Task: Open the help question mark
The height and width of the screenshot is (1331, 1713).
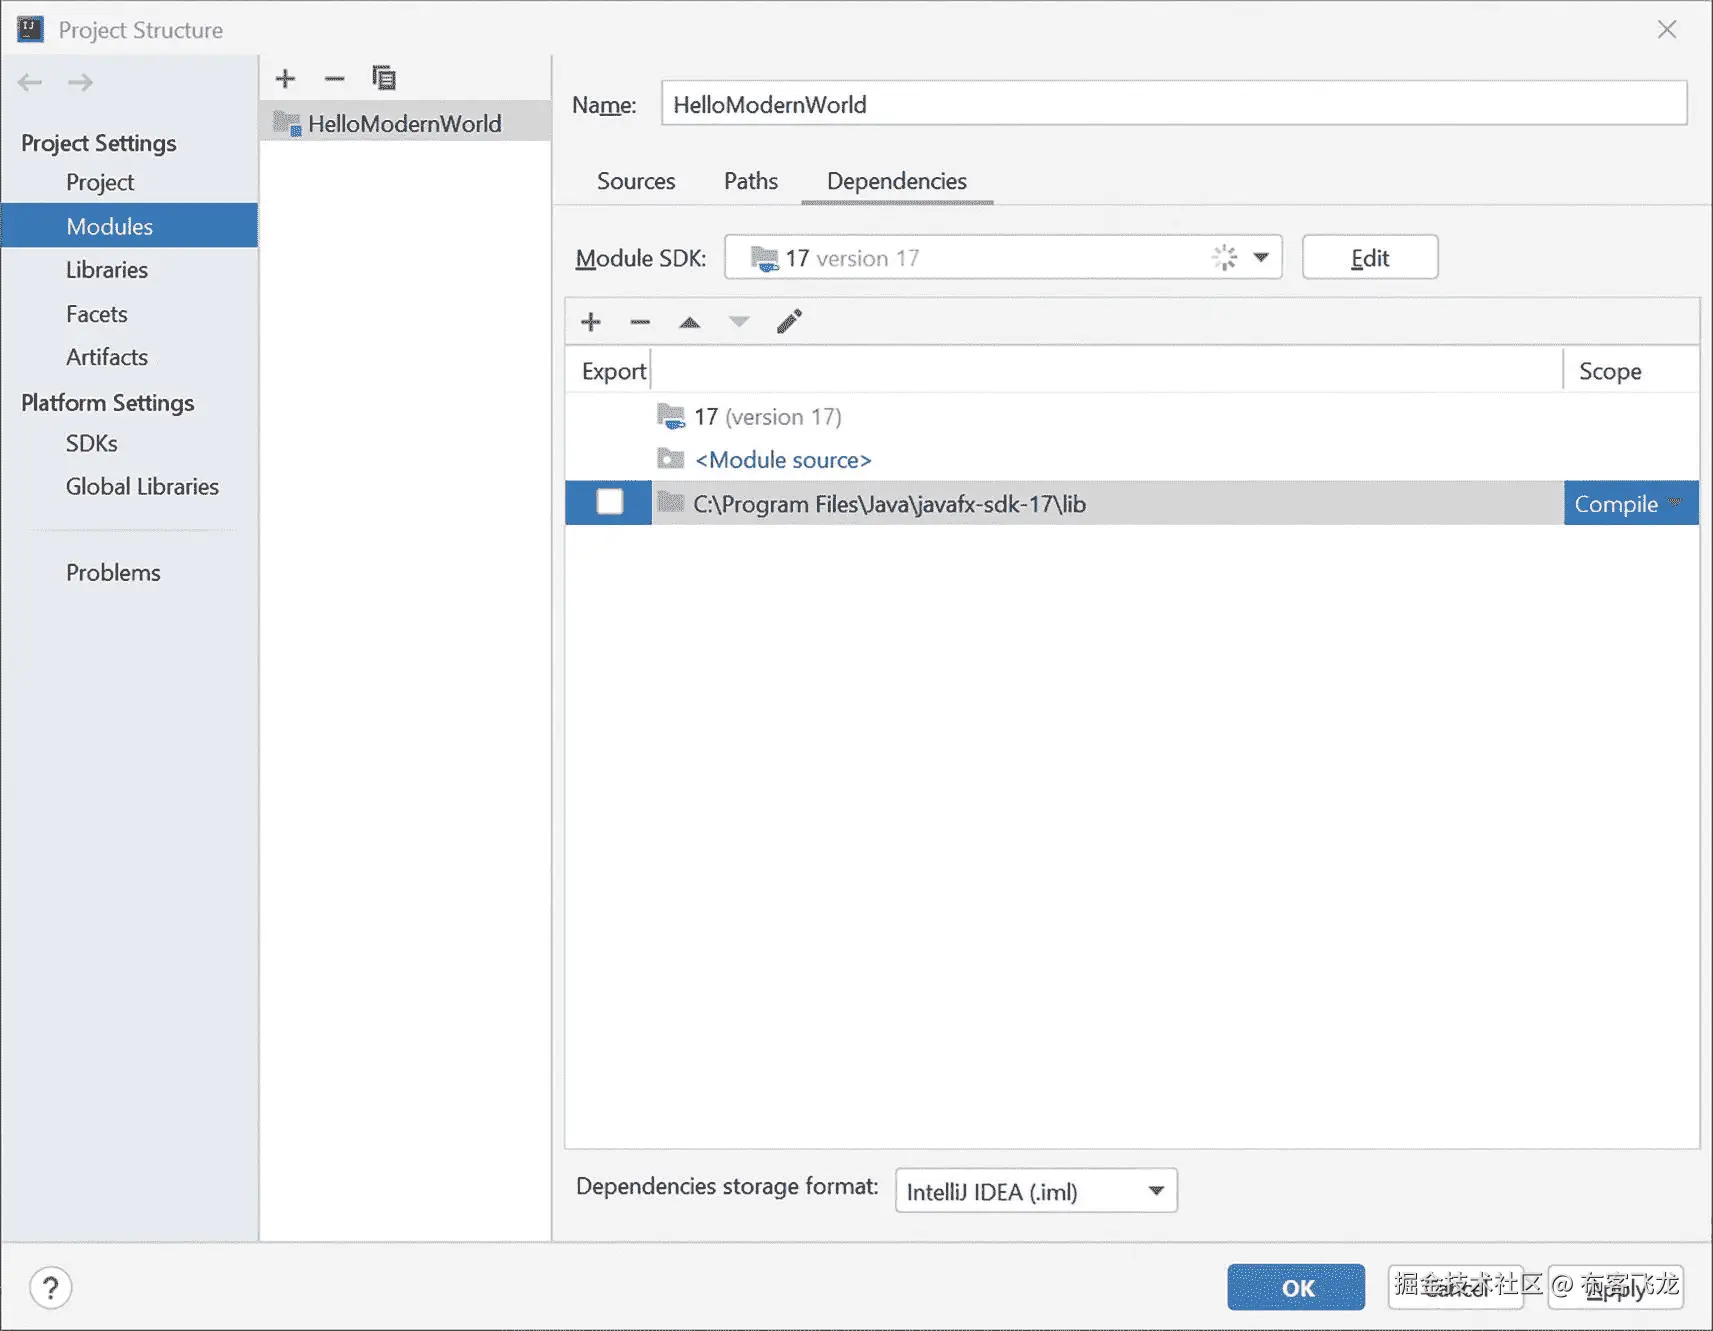Action: pos(50,1288)
